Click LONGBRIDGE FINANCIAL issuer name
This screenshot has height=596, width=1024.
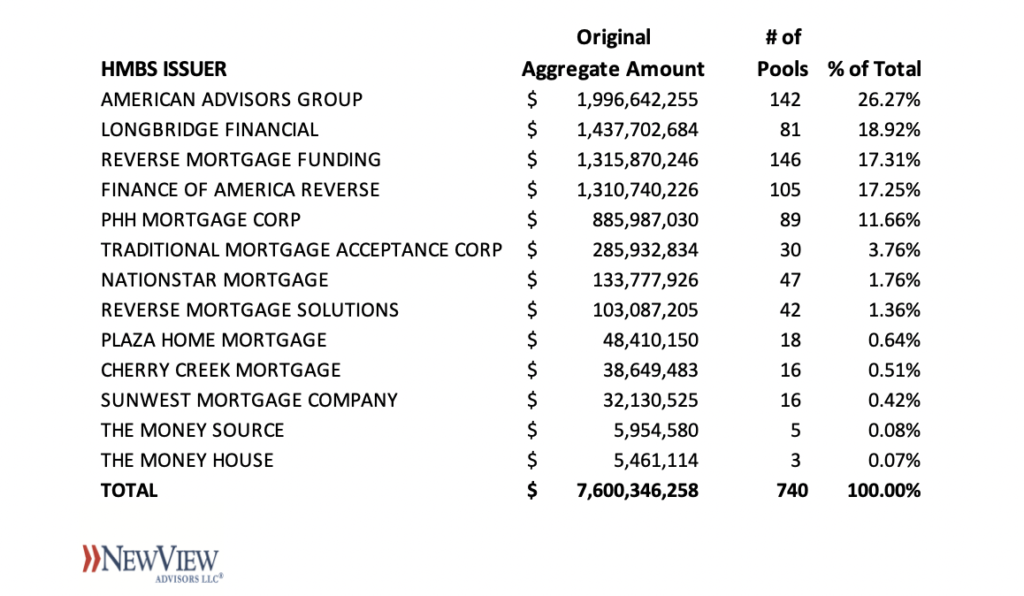coord(210,129)
